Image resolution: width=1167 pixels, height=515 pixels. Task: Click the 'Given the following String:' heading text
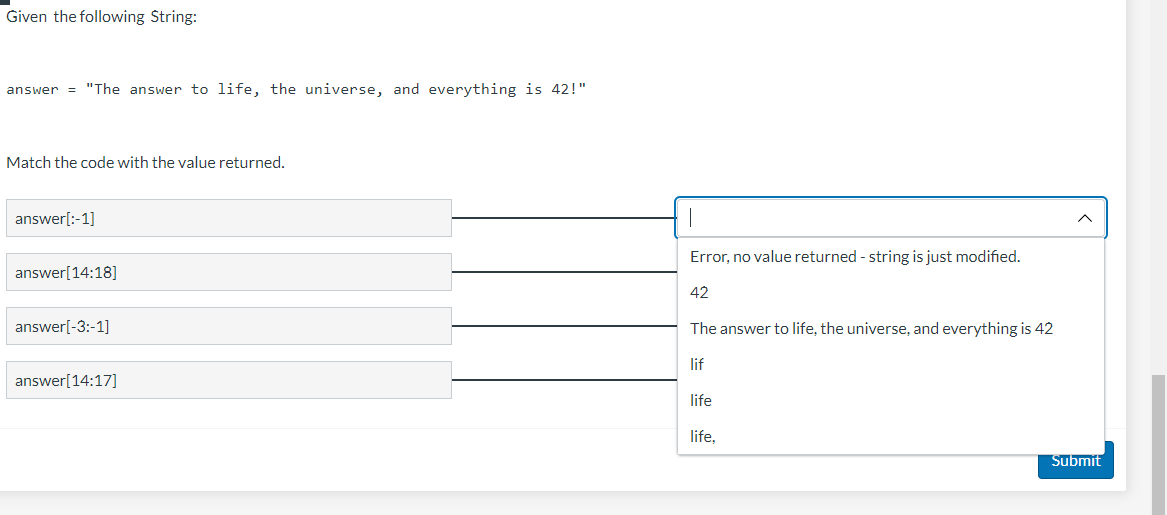click(102, 17)
